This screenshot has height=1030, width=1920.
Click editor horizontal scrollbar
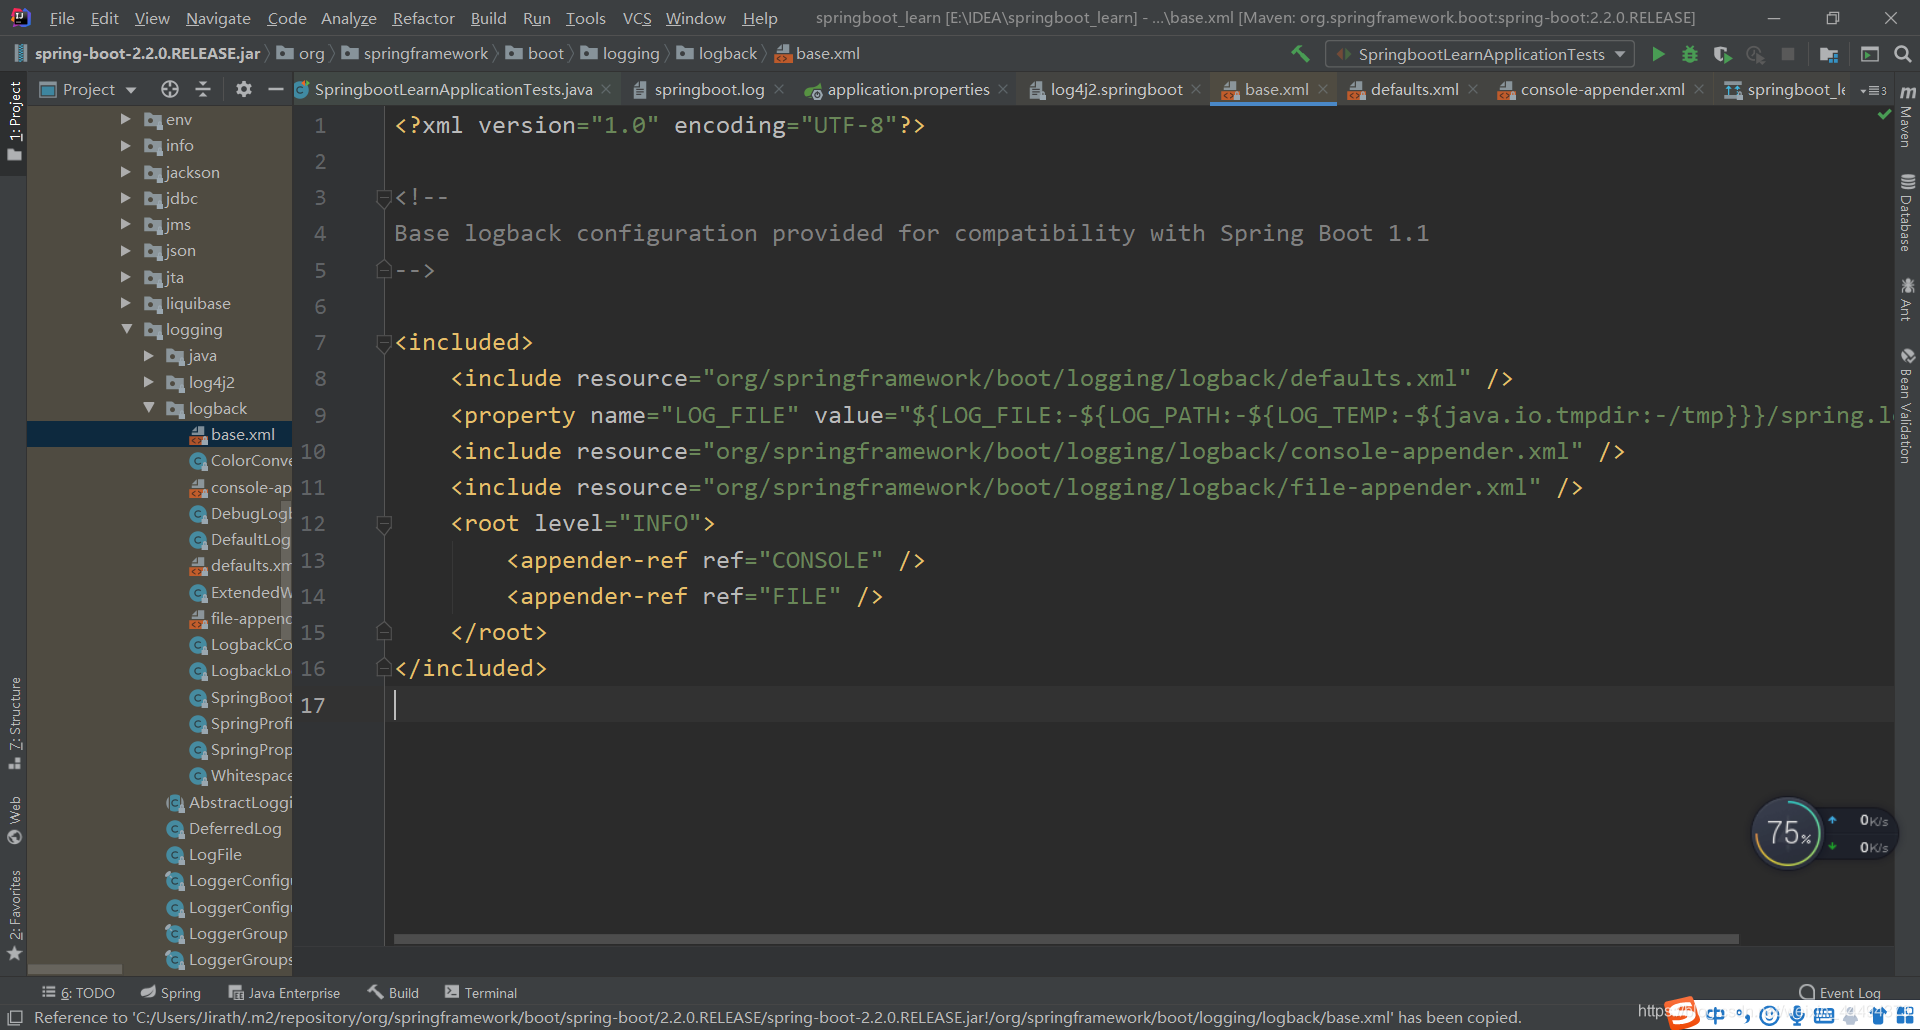(1066, 939)
